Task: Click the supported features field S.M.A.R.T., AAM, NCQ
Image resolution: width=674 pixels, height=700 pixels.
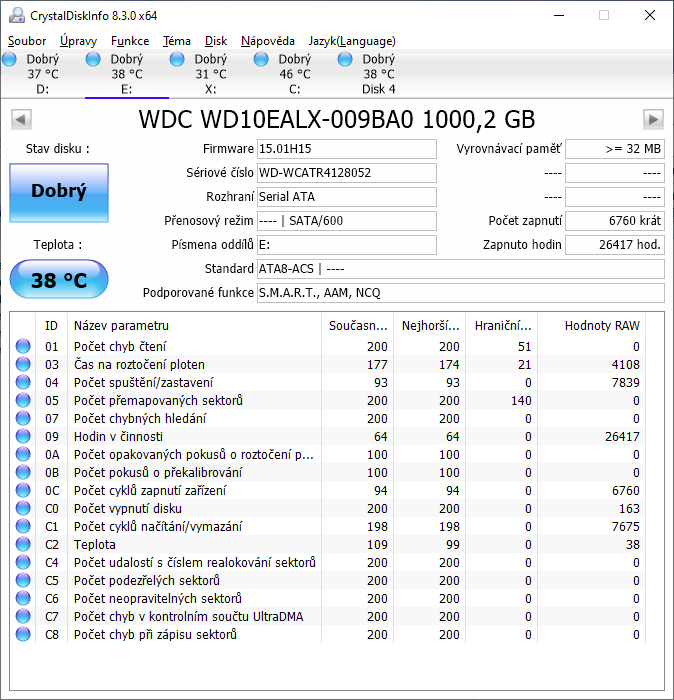Action: [x=461, y=293]
